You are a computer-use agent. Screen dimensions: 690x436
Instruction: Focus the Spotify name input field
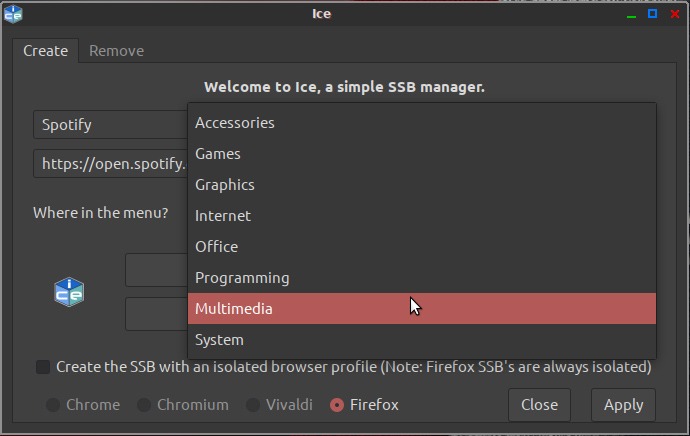(110, 125)
